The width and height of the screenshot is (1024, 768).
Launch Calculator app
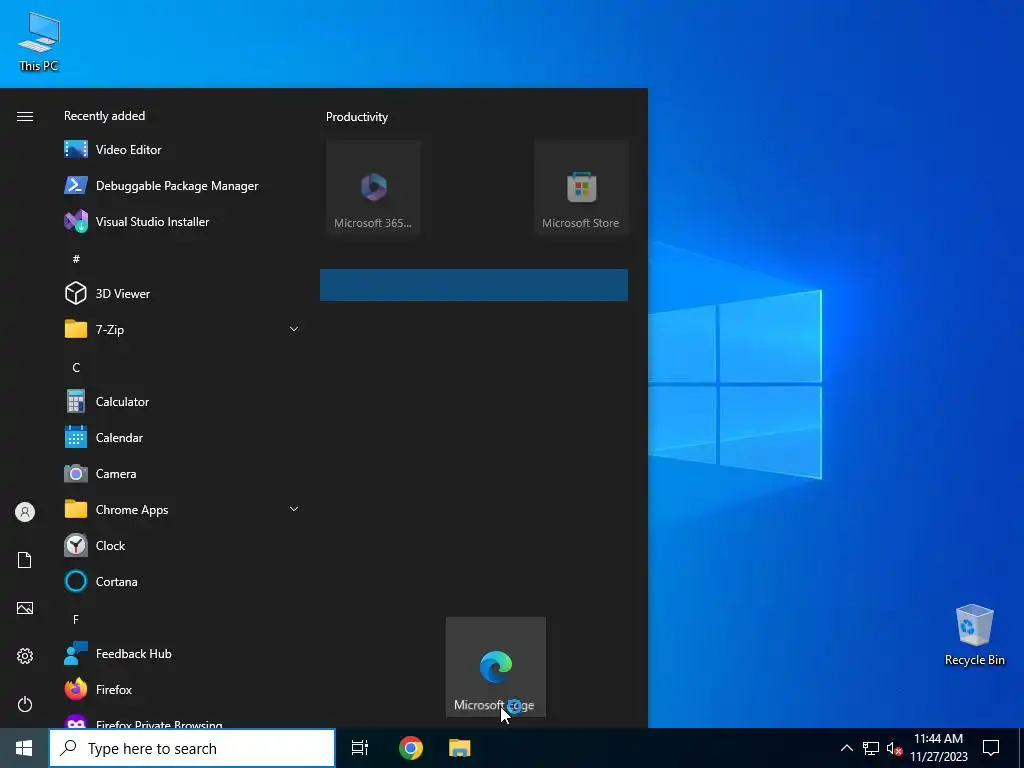(x=182, y=402)
